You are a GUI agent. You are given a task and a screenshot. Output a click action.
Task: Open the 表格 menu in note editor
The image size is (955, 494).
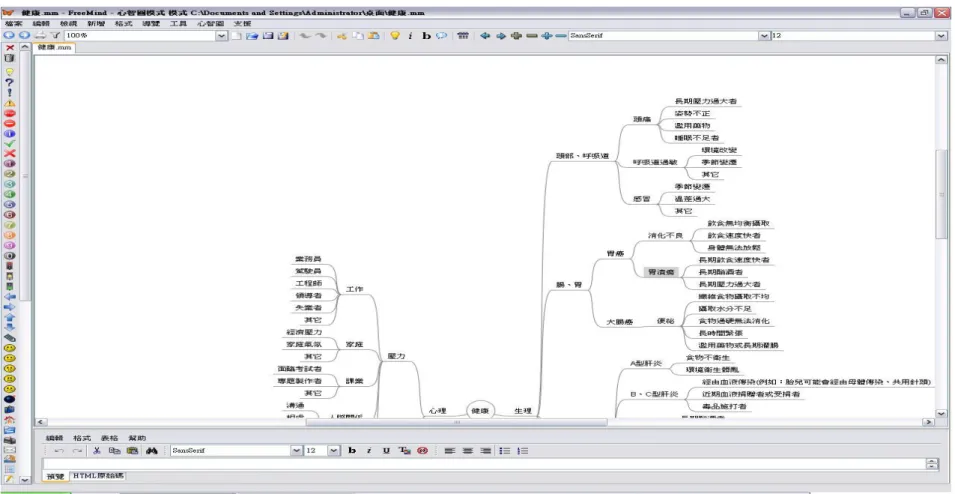(x=110, y=437)
